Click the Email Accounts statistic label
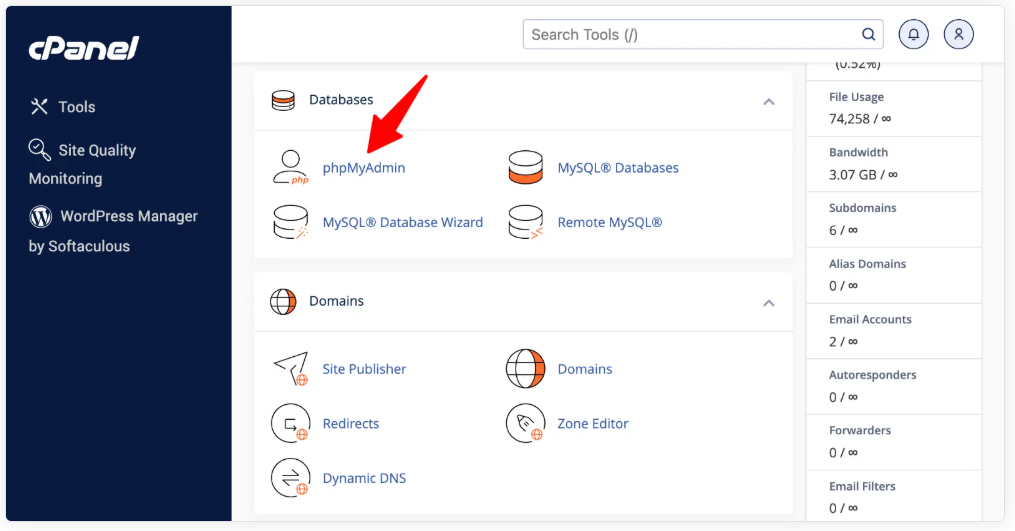This screenshot has height=531, width=1015. (870, 319)
